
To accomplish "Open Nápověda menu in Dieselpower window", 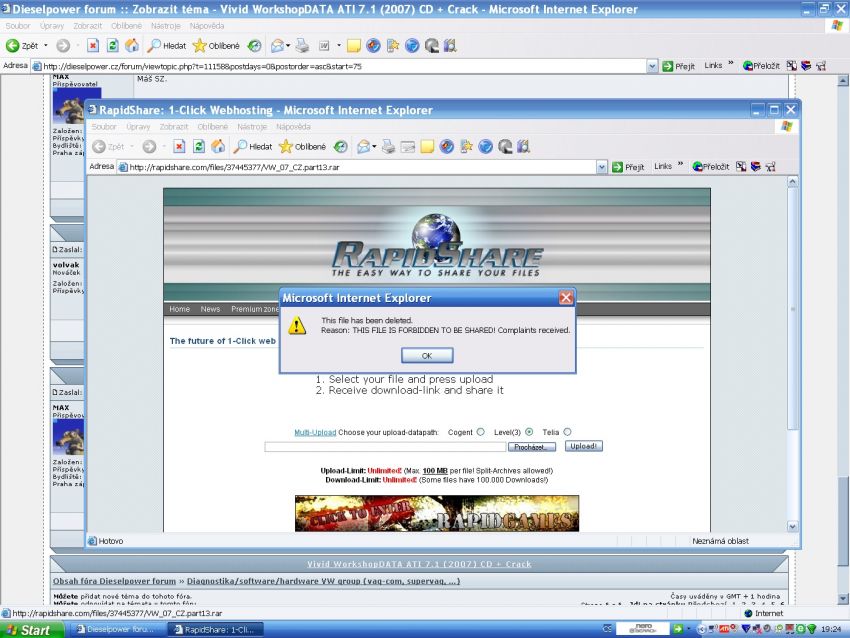I will point(207,25).
